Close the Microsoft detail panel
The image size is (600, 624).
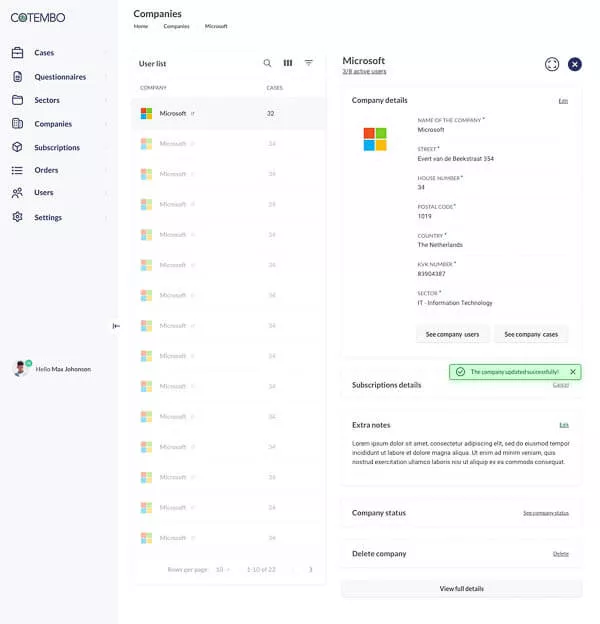(x=575, y=64)
